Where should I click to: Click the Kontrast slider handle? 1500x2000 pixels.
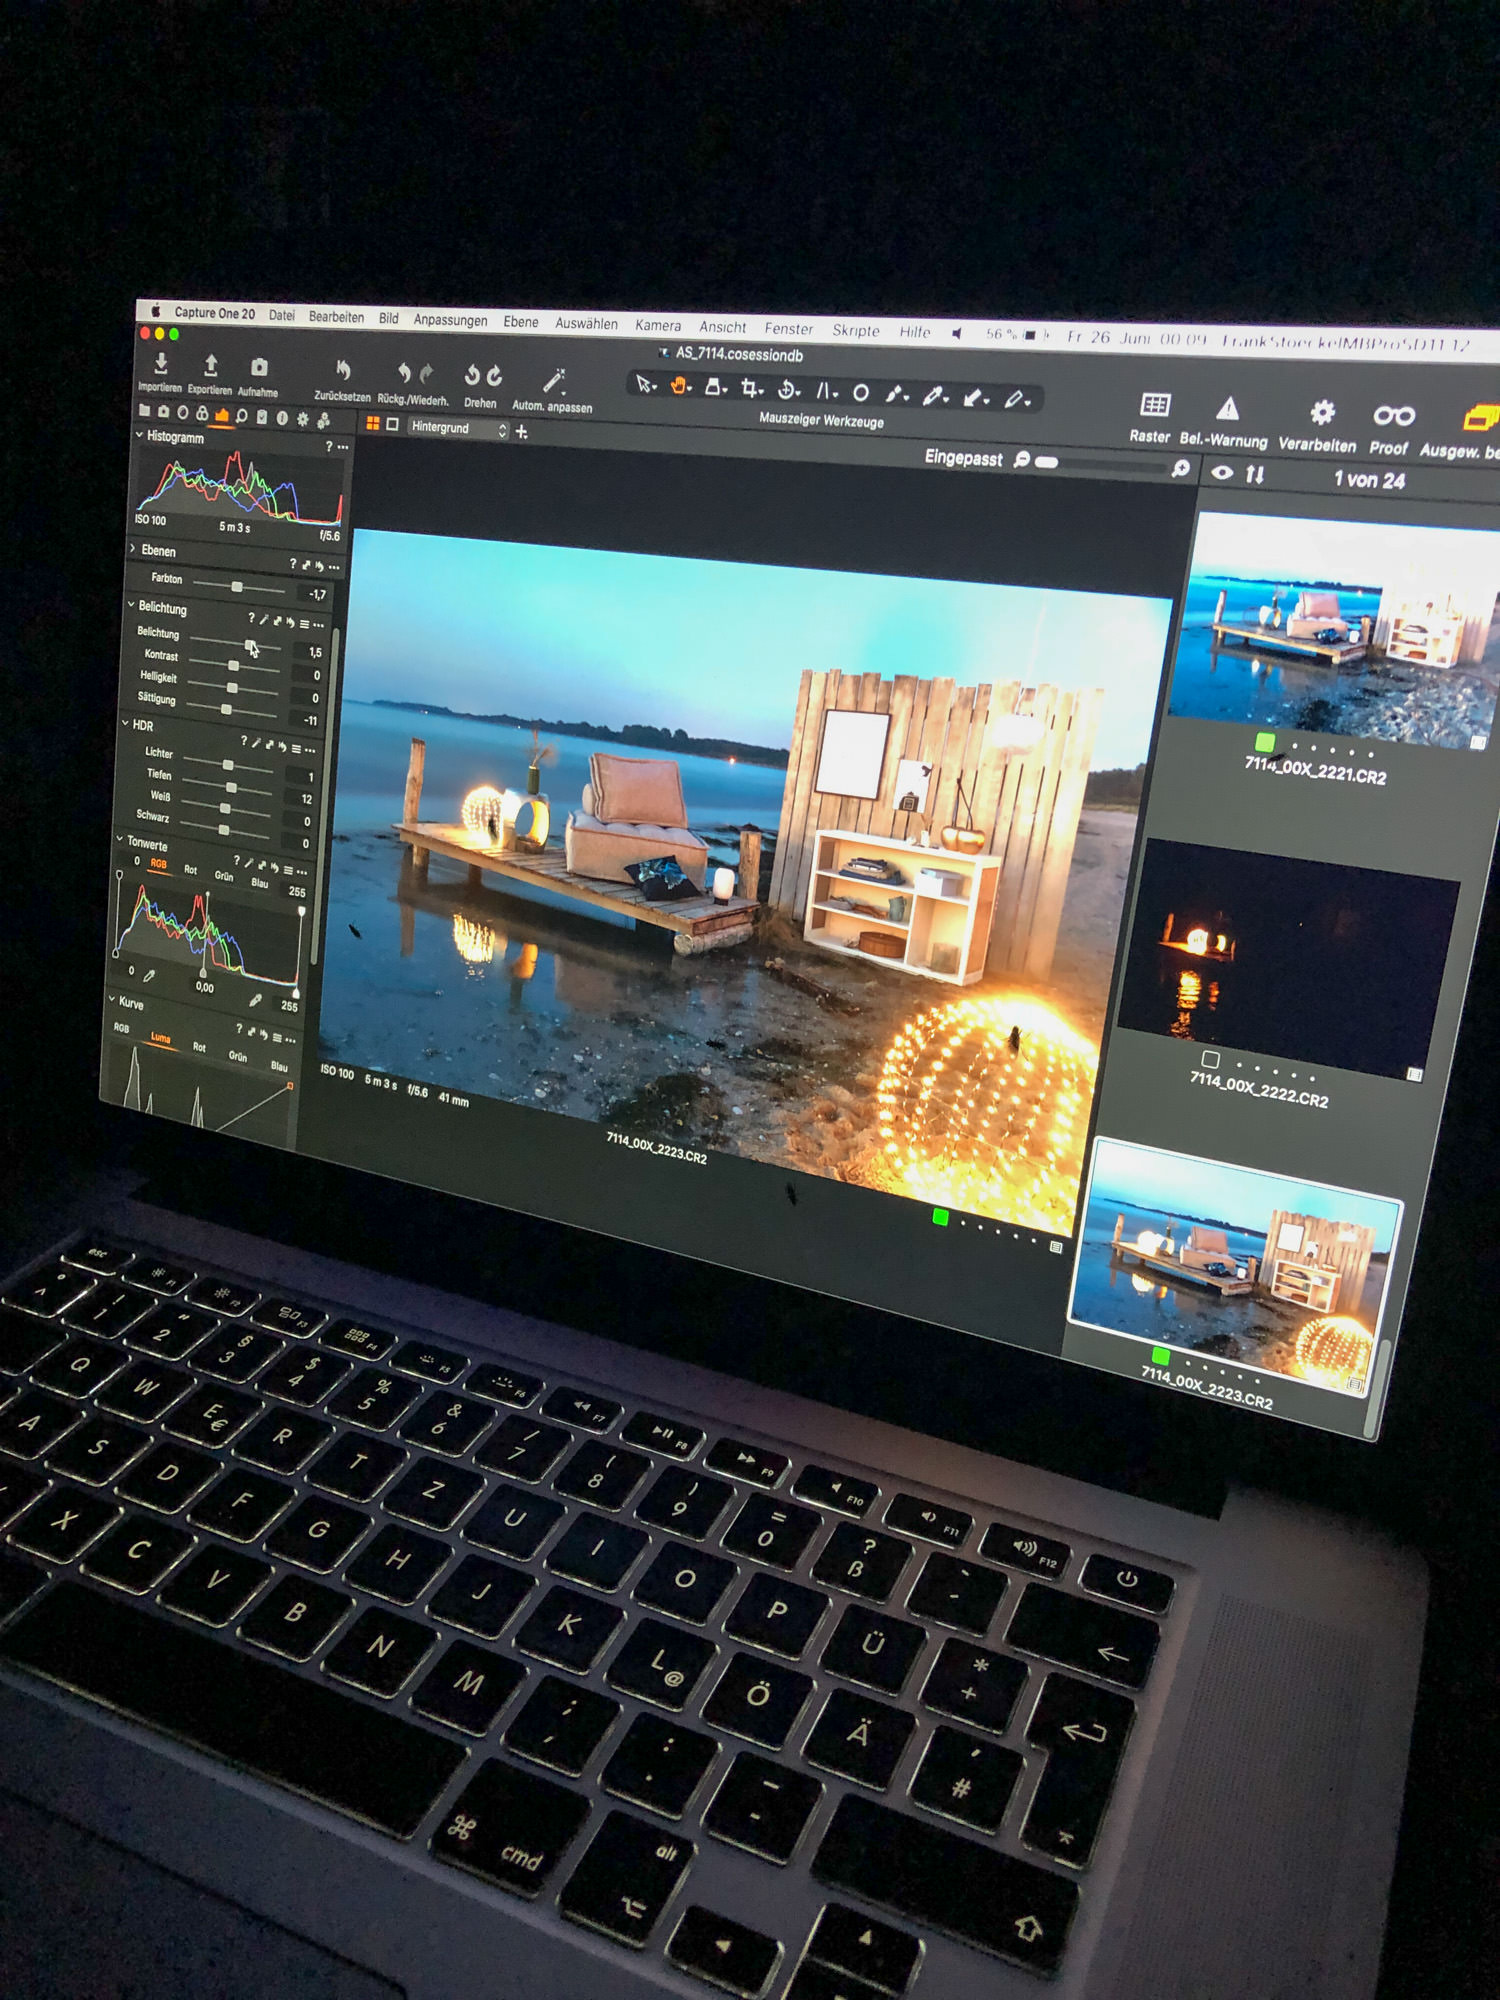[x=233, y=666]
